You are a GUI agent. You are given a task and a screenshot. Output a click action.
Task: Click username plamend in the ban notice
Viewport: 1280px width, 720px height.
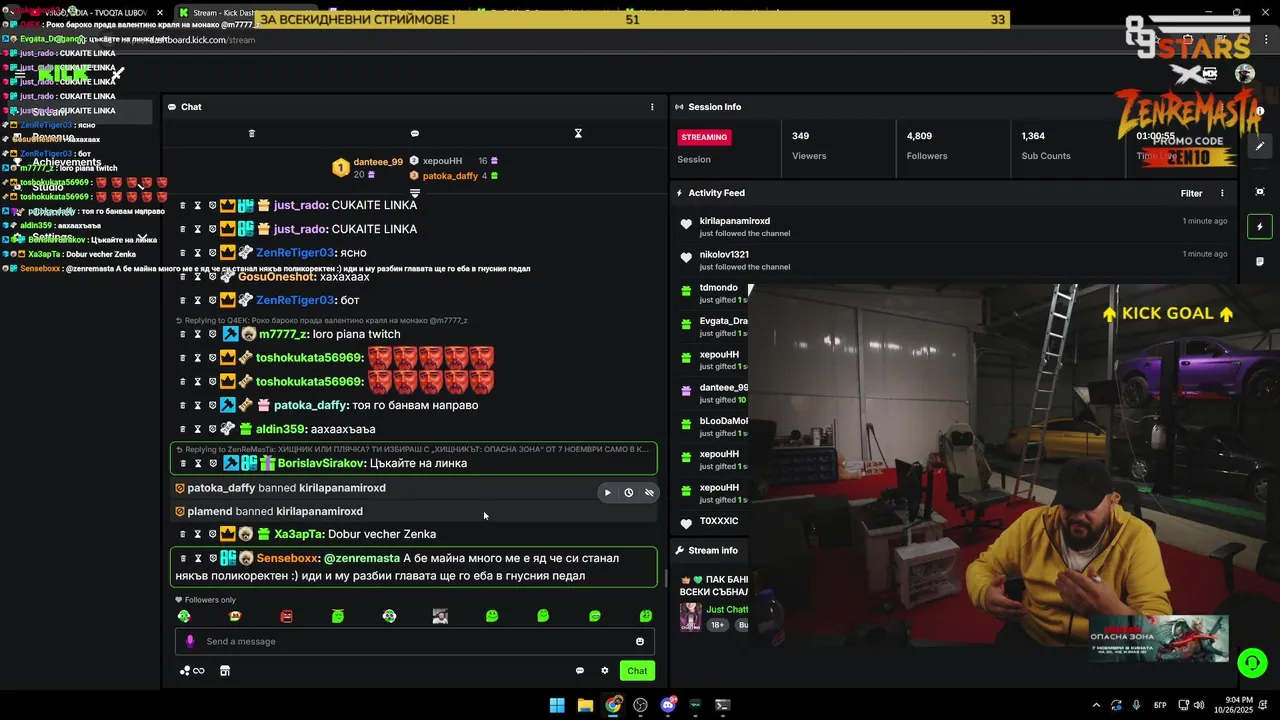point(210,511)
